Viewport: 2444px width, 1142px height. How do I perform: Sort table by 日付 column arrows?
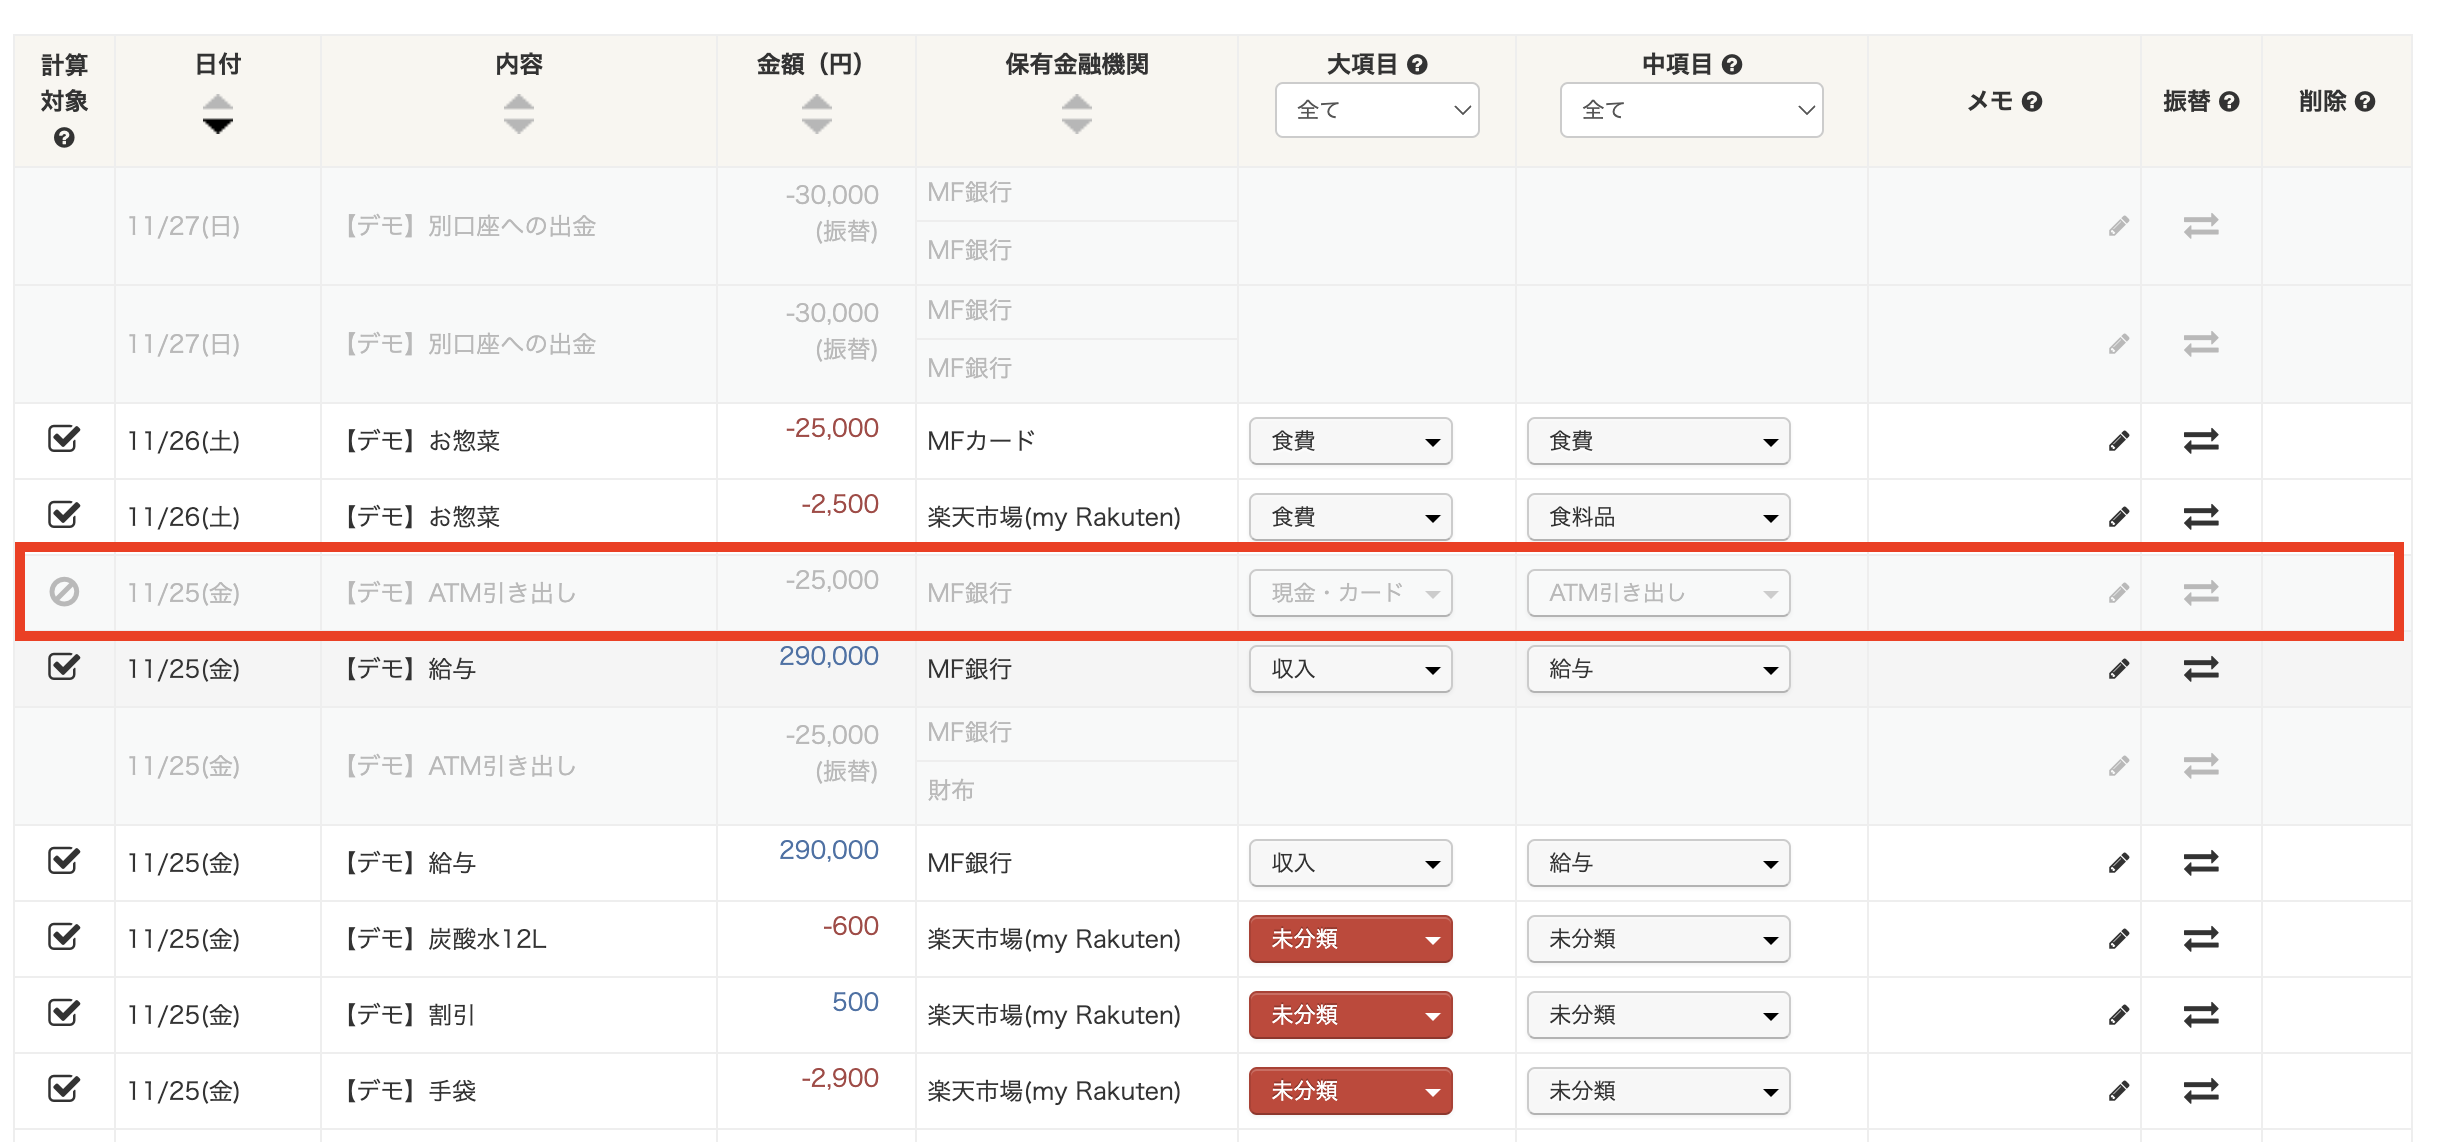[x=217, y=114]
